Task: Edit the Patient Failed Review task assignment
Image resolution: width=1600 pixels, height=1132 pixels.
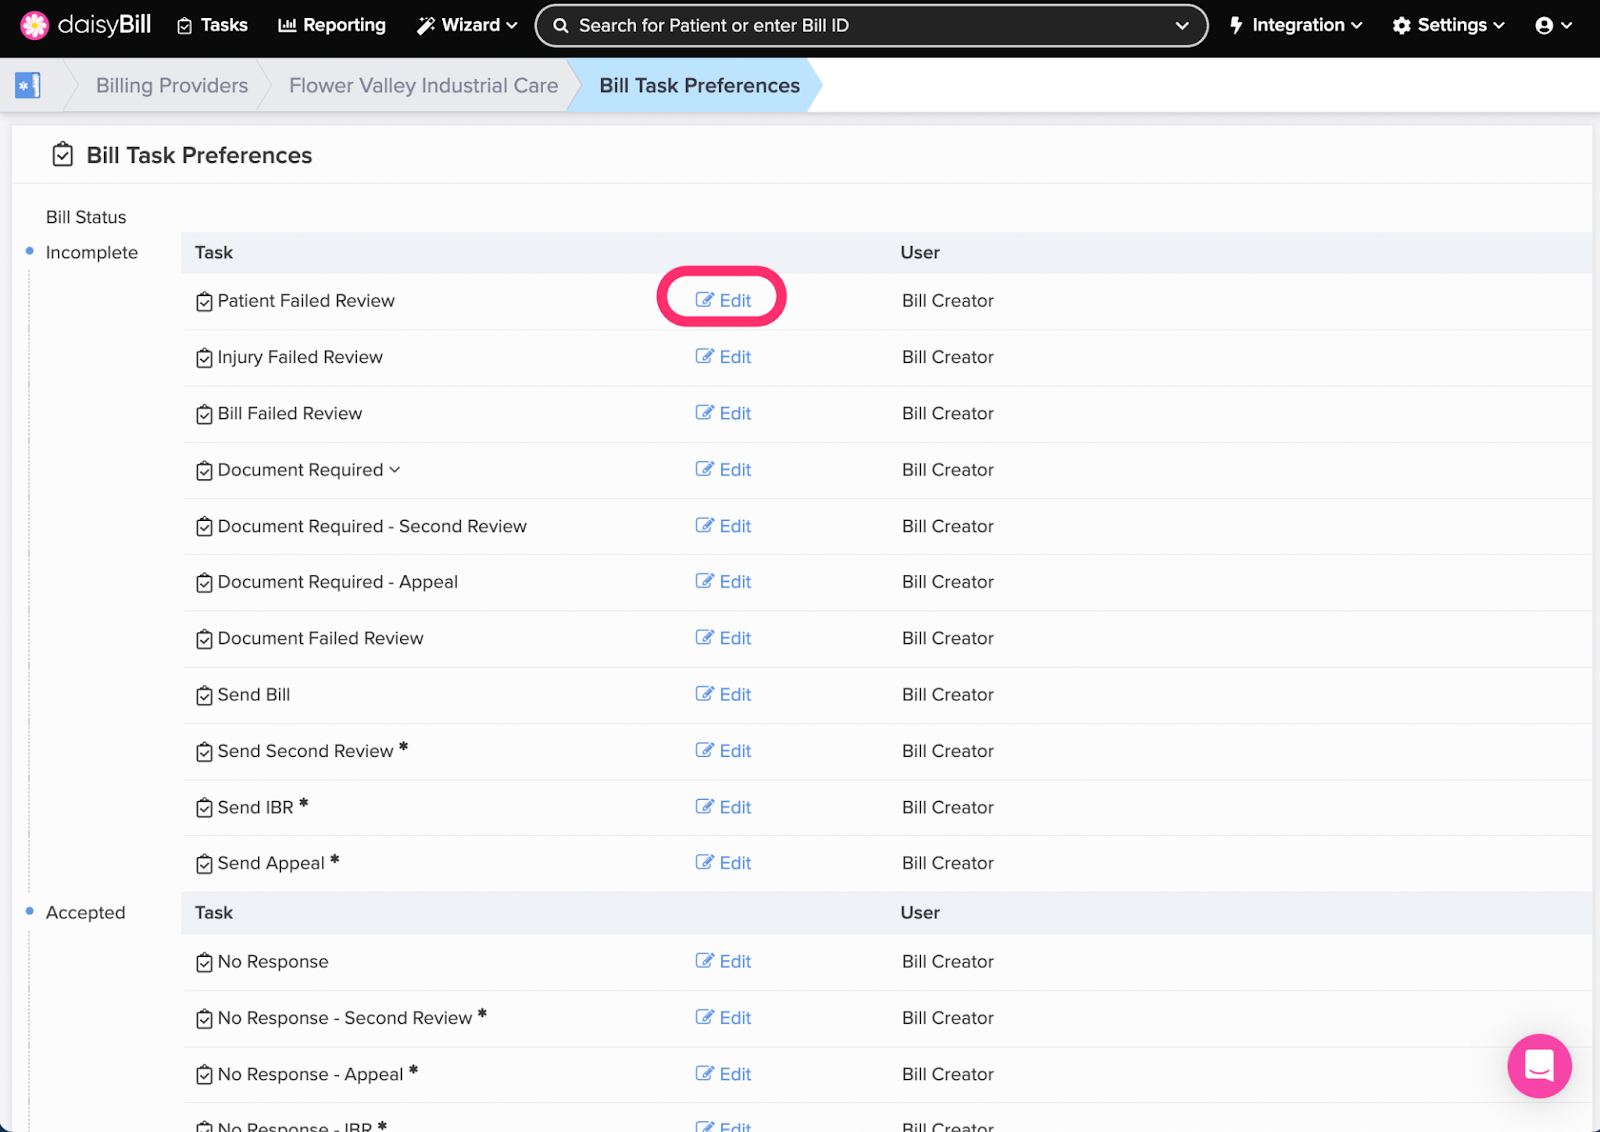Action: pos(723,299)
